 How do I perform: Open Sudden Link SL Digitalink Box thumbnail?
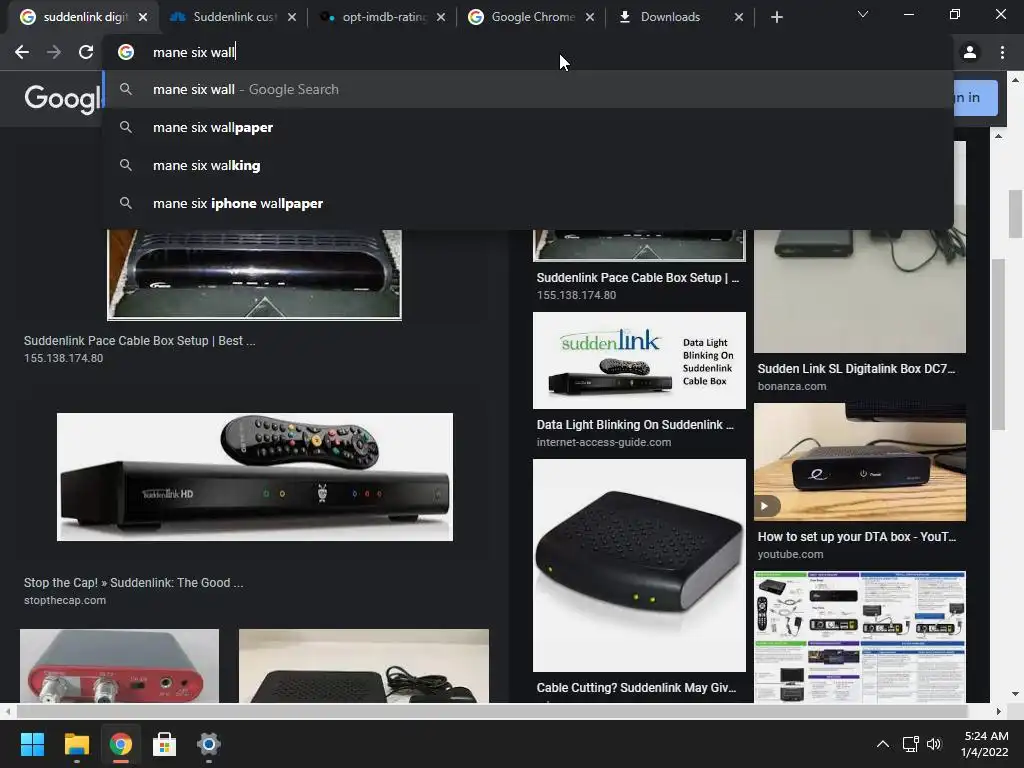click(x=860, y=291)
